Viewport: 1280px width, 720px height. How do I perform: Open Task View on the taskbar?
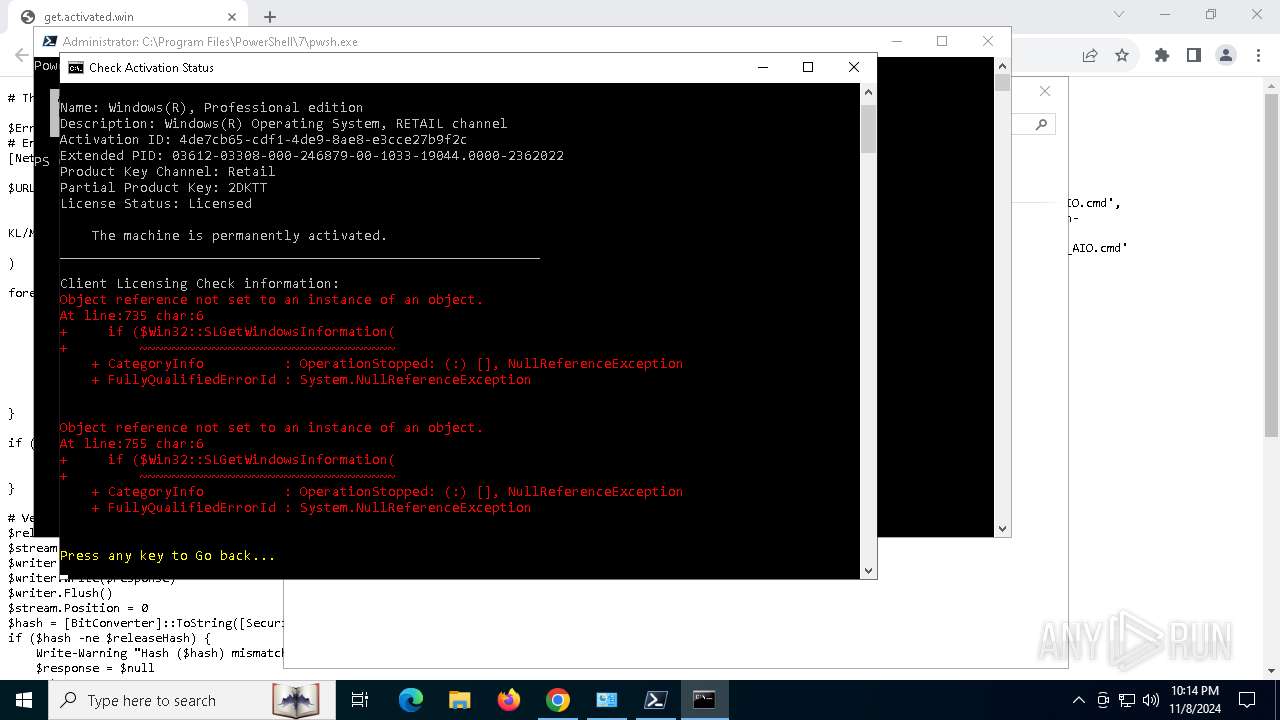[360, 700]
